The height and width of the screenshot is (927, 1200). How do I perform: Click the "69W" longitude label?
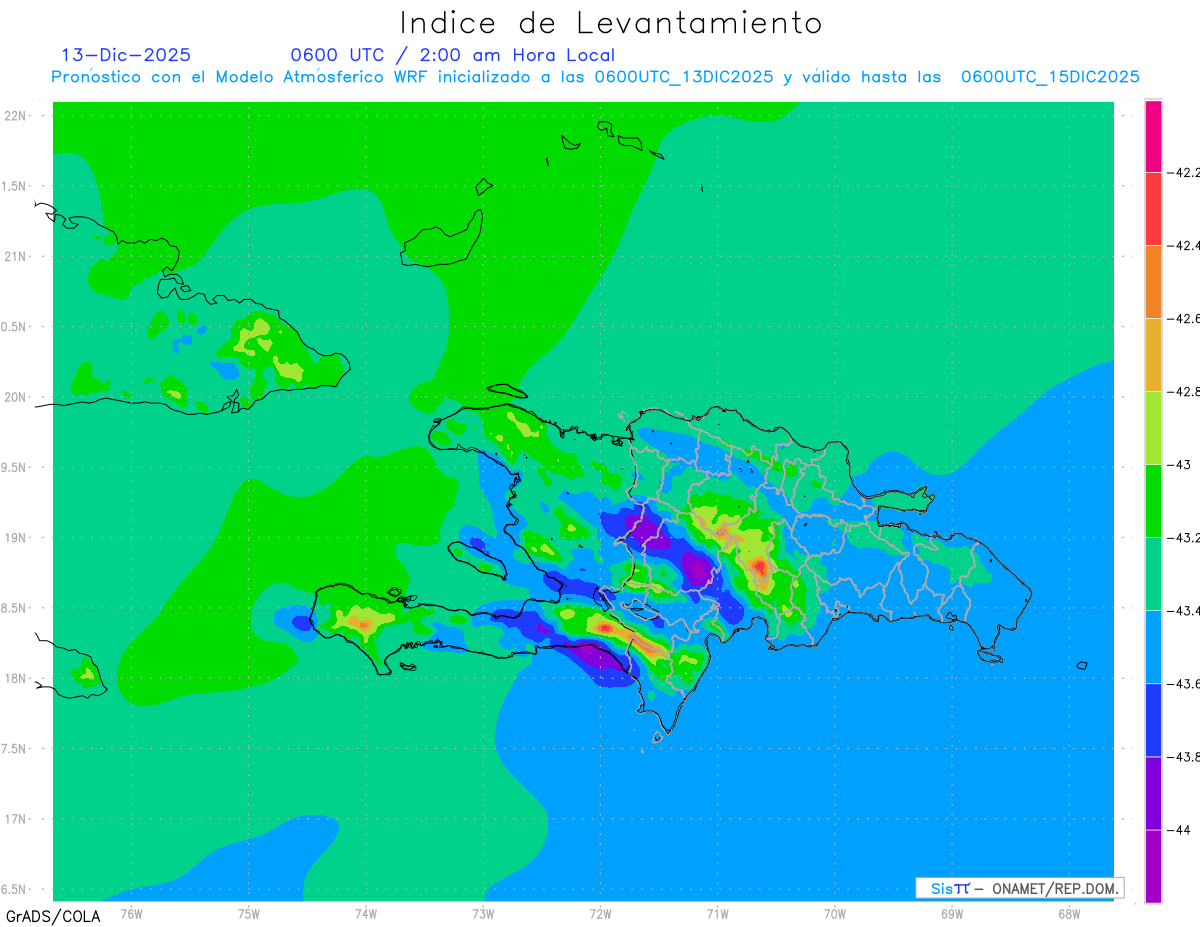(951, 913)
